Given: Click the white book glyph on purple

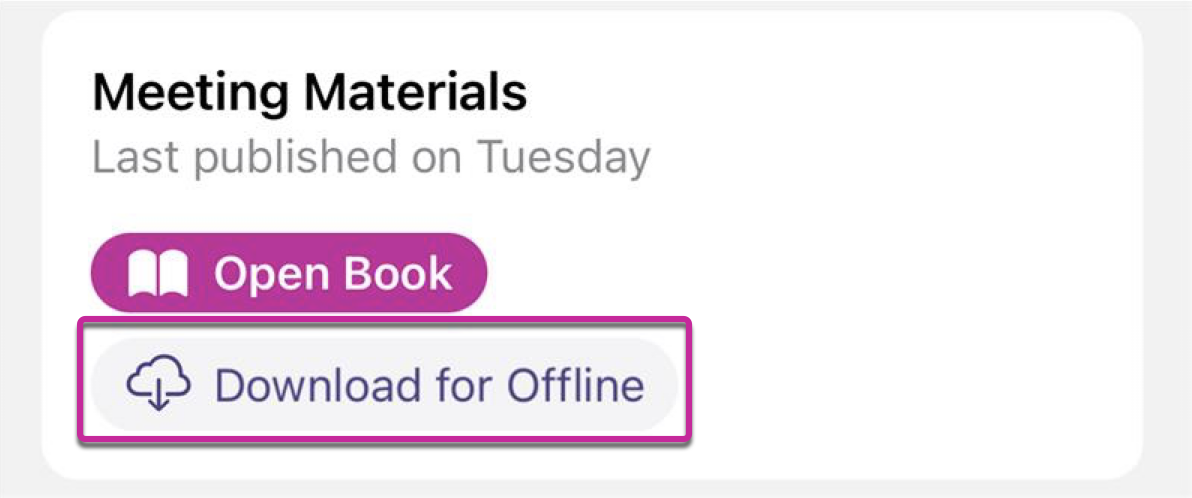Looking at the screenshot, I should click(x=158, y=274).
